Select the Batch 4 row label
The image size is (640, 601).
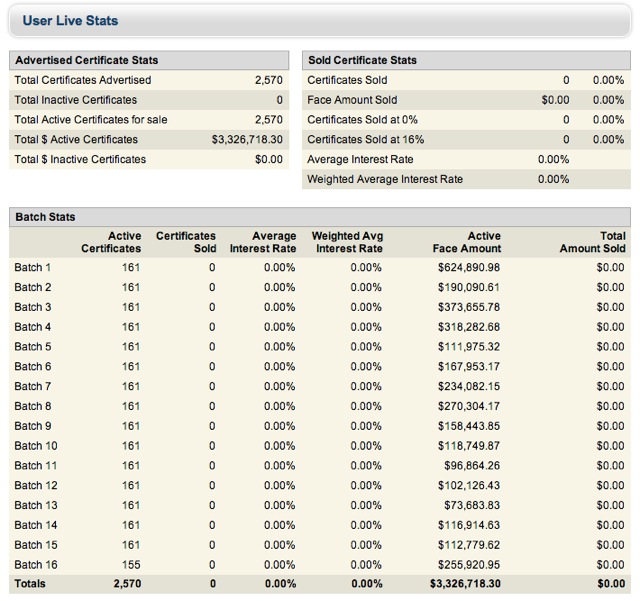(x=33, y=327)
